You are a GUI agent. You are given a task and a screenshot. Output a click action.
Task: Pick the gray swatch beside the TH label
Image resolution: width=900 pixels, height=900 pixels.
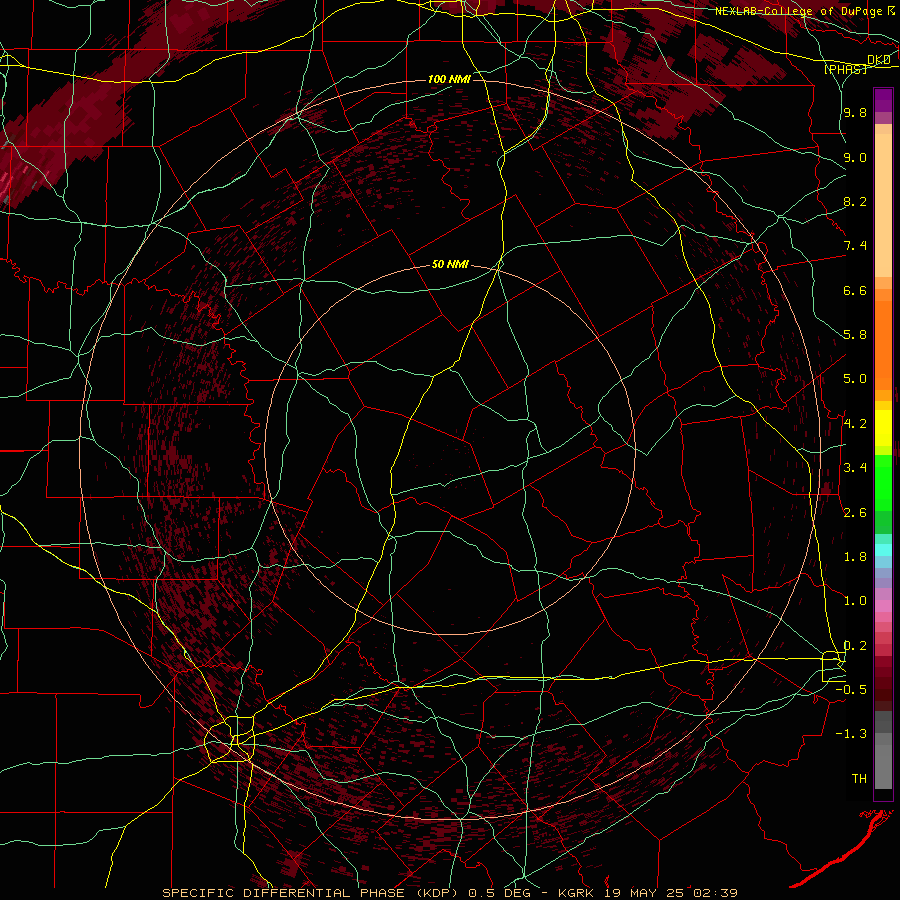click(883, 769)
